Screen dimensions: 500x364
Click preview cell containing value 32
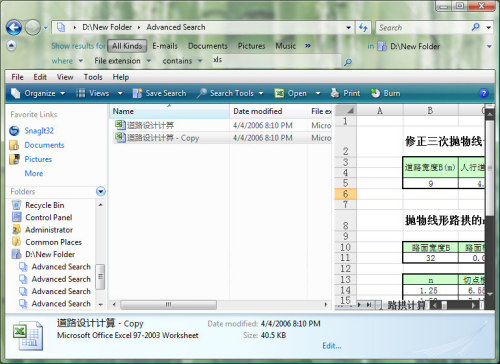430,258
